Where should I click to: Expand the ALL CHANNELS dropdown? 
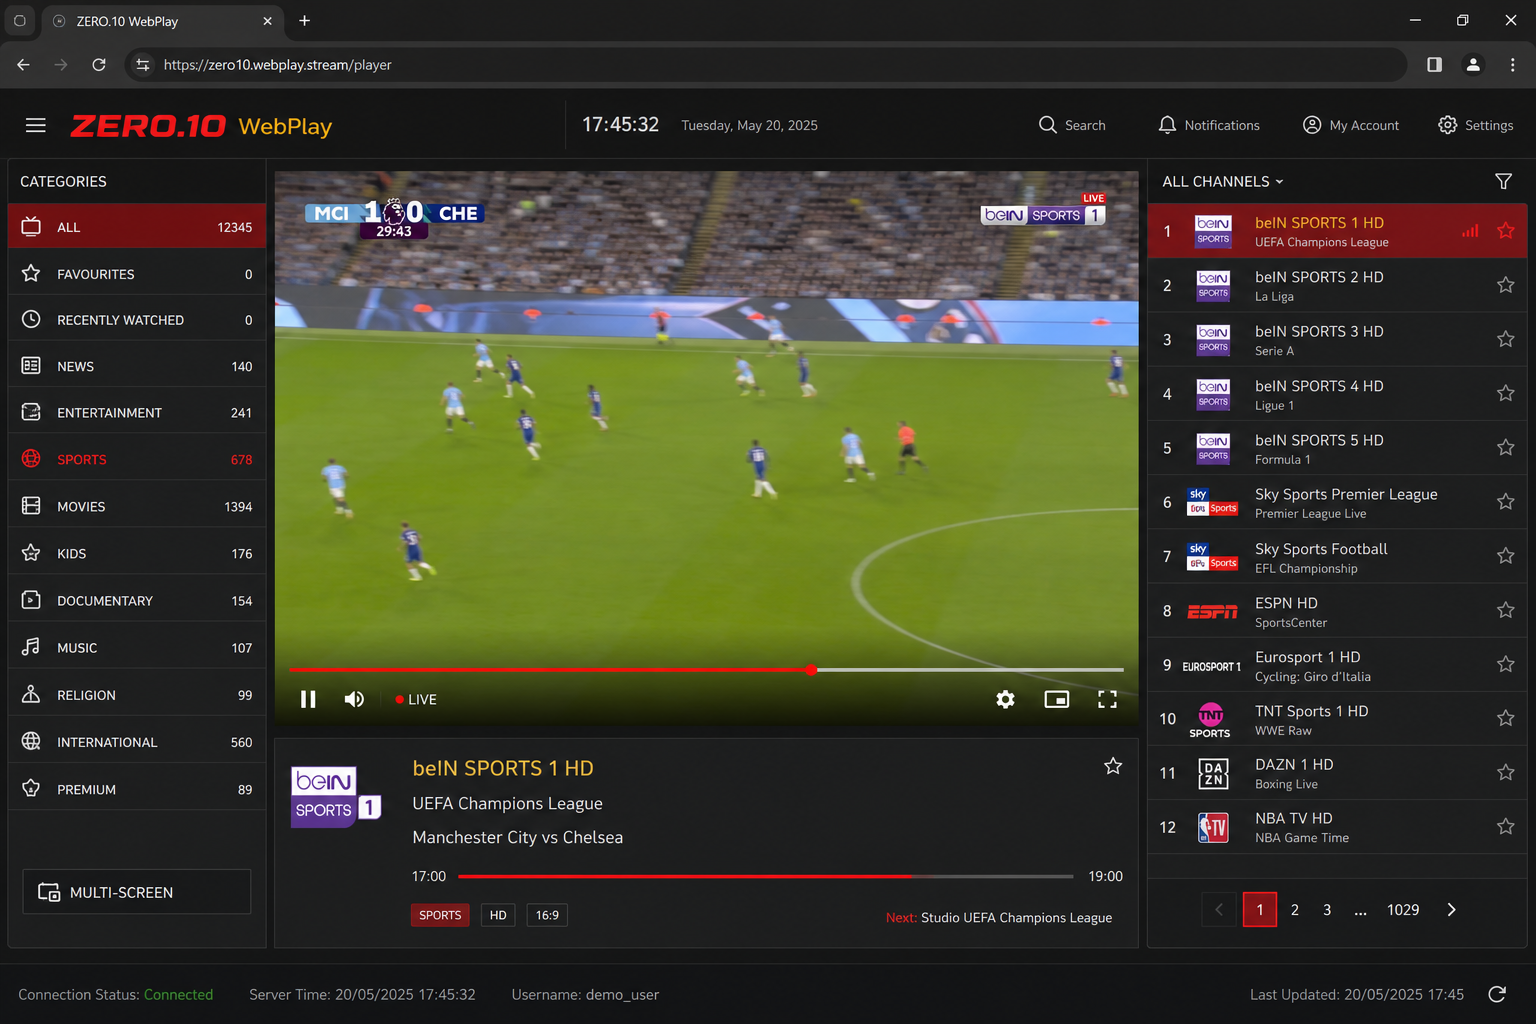pos(1222,181)
